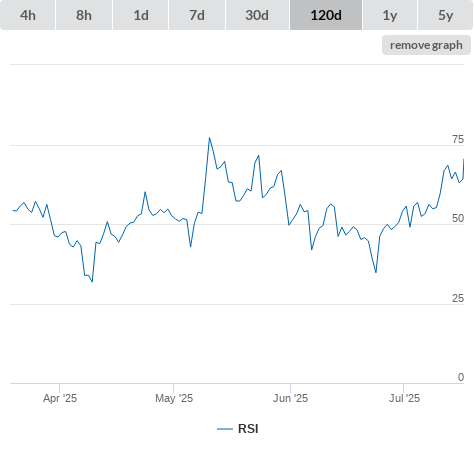Choose the 1d time range tab
Viewport: 474px width, 455px height.
141,15
